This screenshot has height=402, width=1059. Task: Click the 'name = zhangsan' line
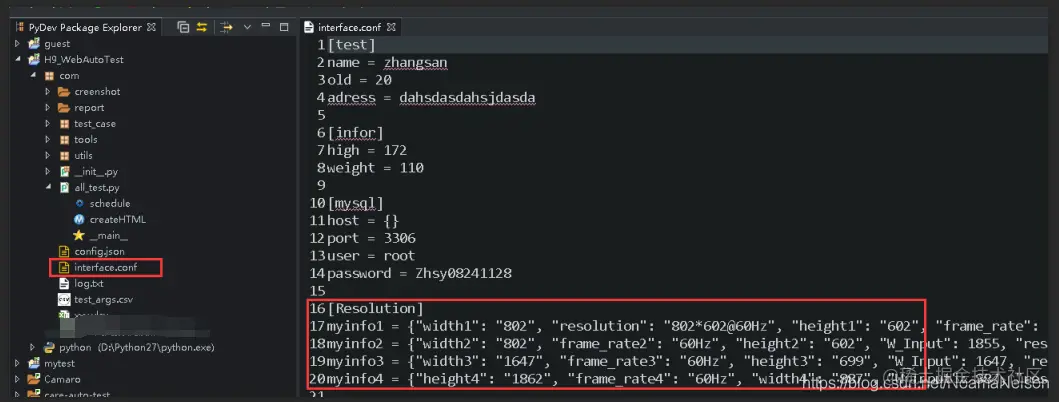tap(387, 63)
